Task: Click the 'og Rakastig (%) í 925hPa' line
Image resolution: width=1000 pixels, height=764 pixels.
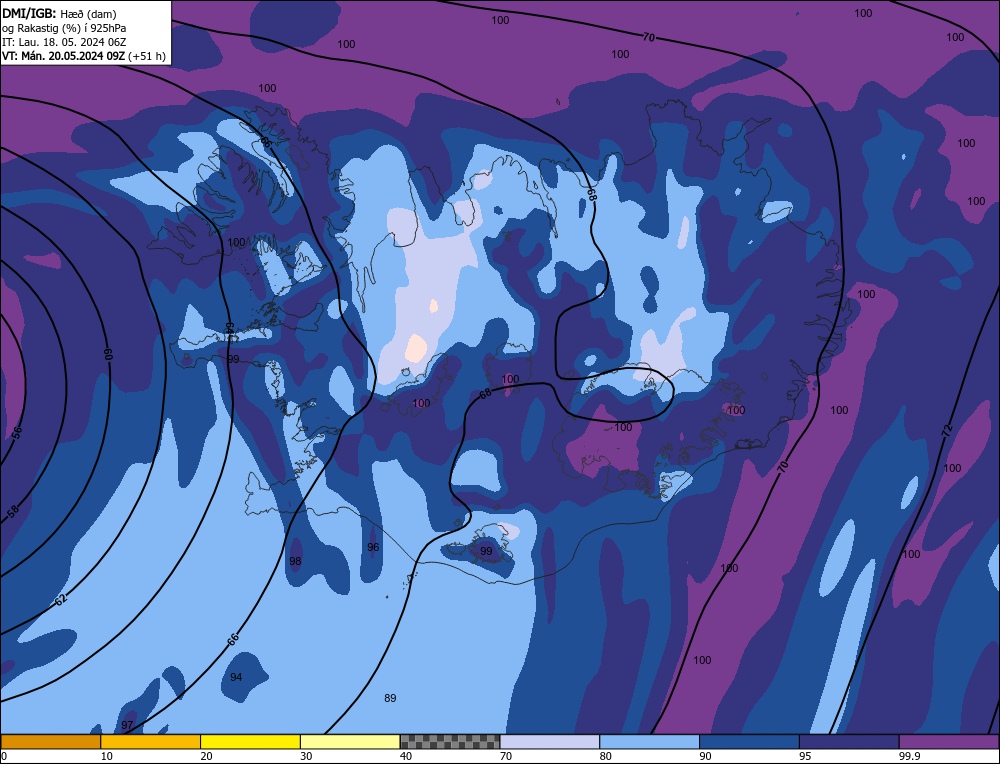Action: pyautogui.click(x=64, y=28)
